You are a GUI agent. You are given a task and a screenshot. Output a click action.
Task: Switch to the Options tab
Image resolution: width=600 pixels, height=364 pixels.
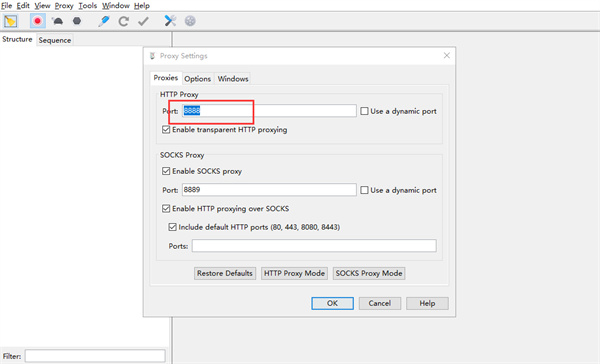click(197, 79)
